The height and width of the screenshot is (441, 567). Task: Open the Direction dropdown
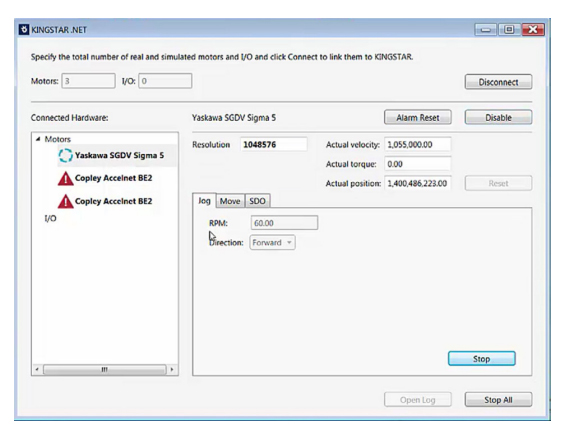pos(272,243)
